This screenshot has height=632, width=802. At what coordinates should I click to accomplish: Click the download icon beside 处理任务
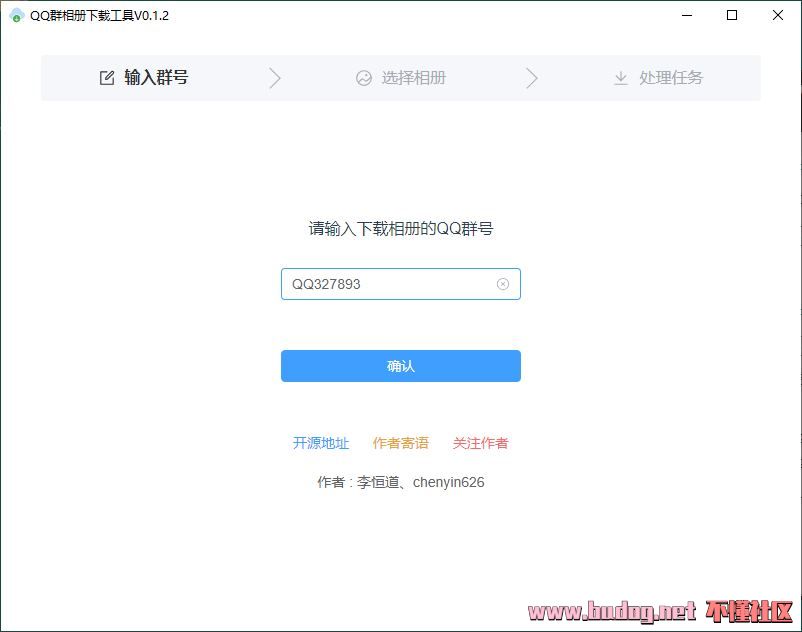620,78
